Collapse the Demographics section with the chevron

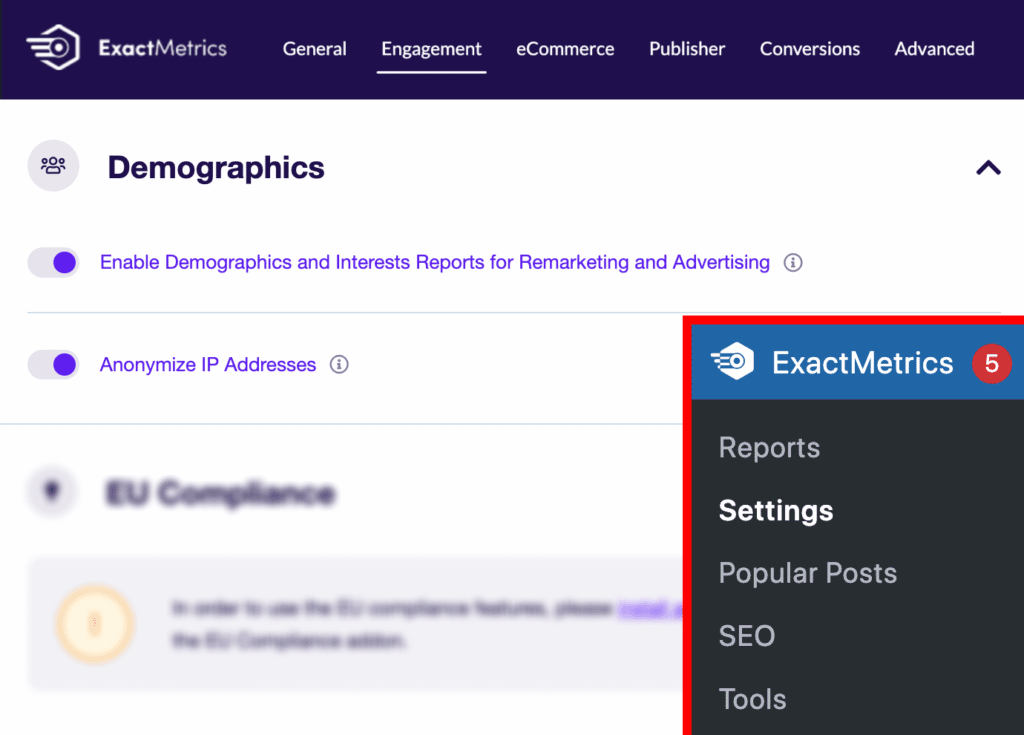[x=988, y=167]
